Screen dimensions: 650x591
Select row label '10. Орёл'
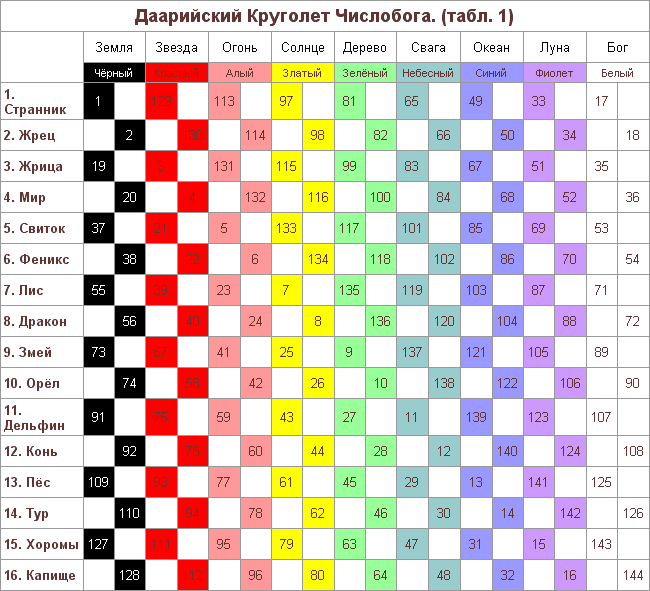click(41, 383)
